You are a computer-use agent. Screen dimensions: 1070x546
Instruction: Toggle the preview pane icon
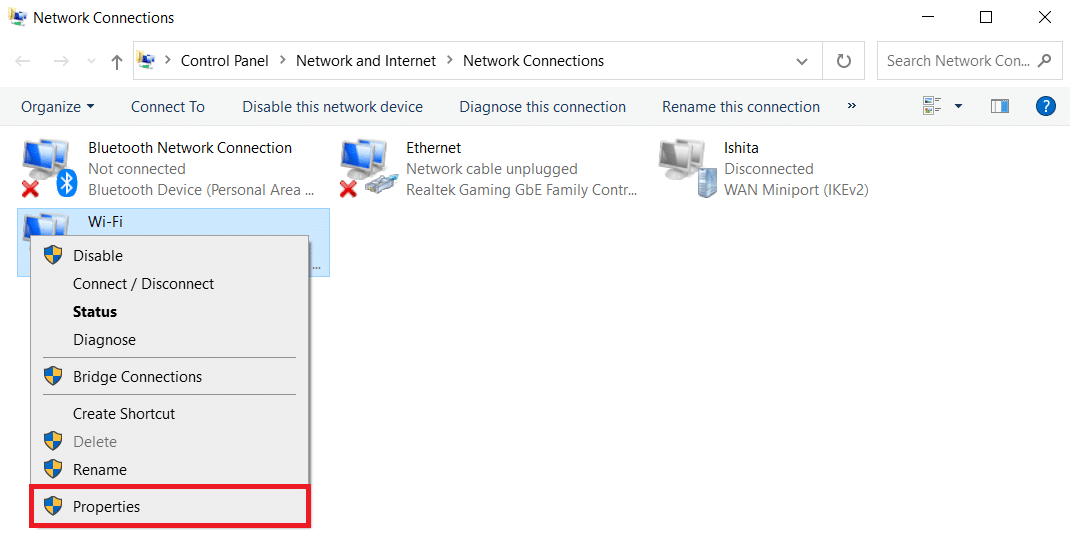click(999, 106)
